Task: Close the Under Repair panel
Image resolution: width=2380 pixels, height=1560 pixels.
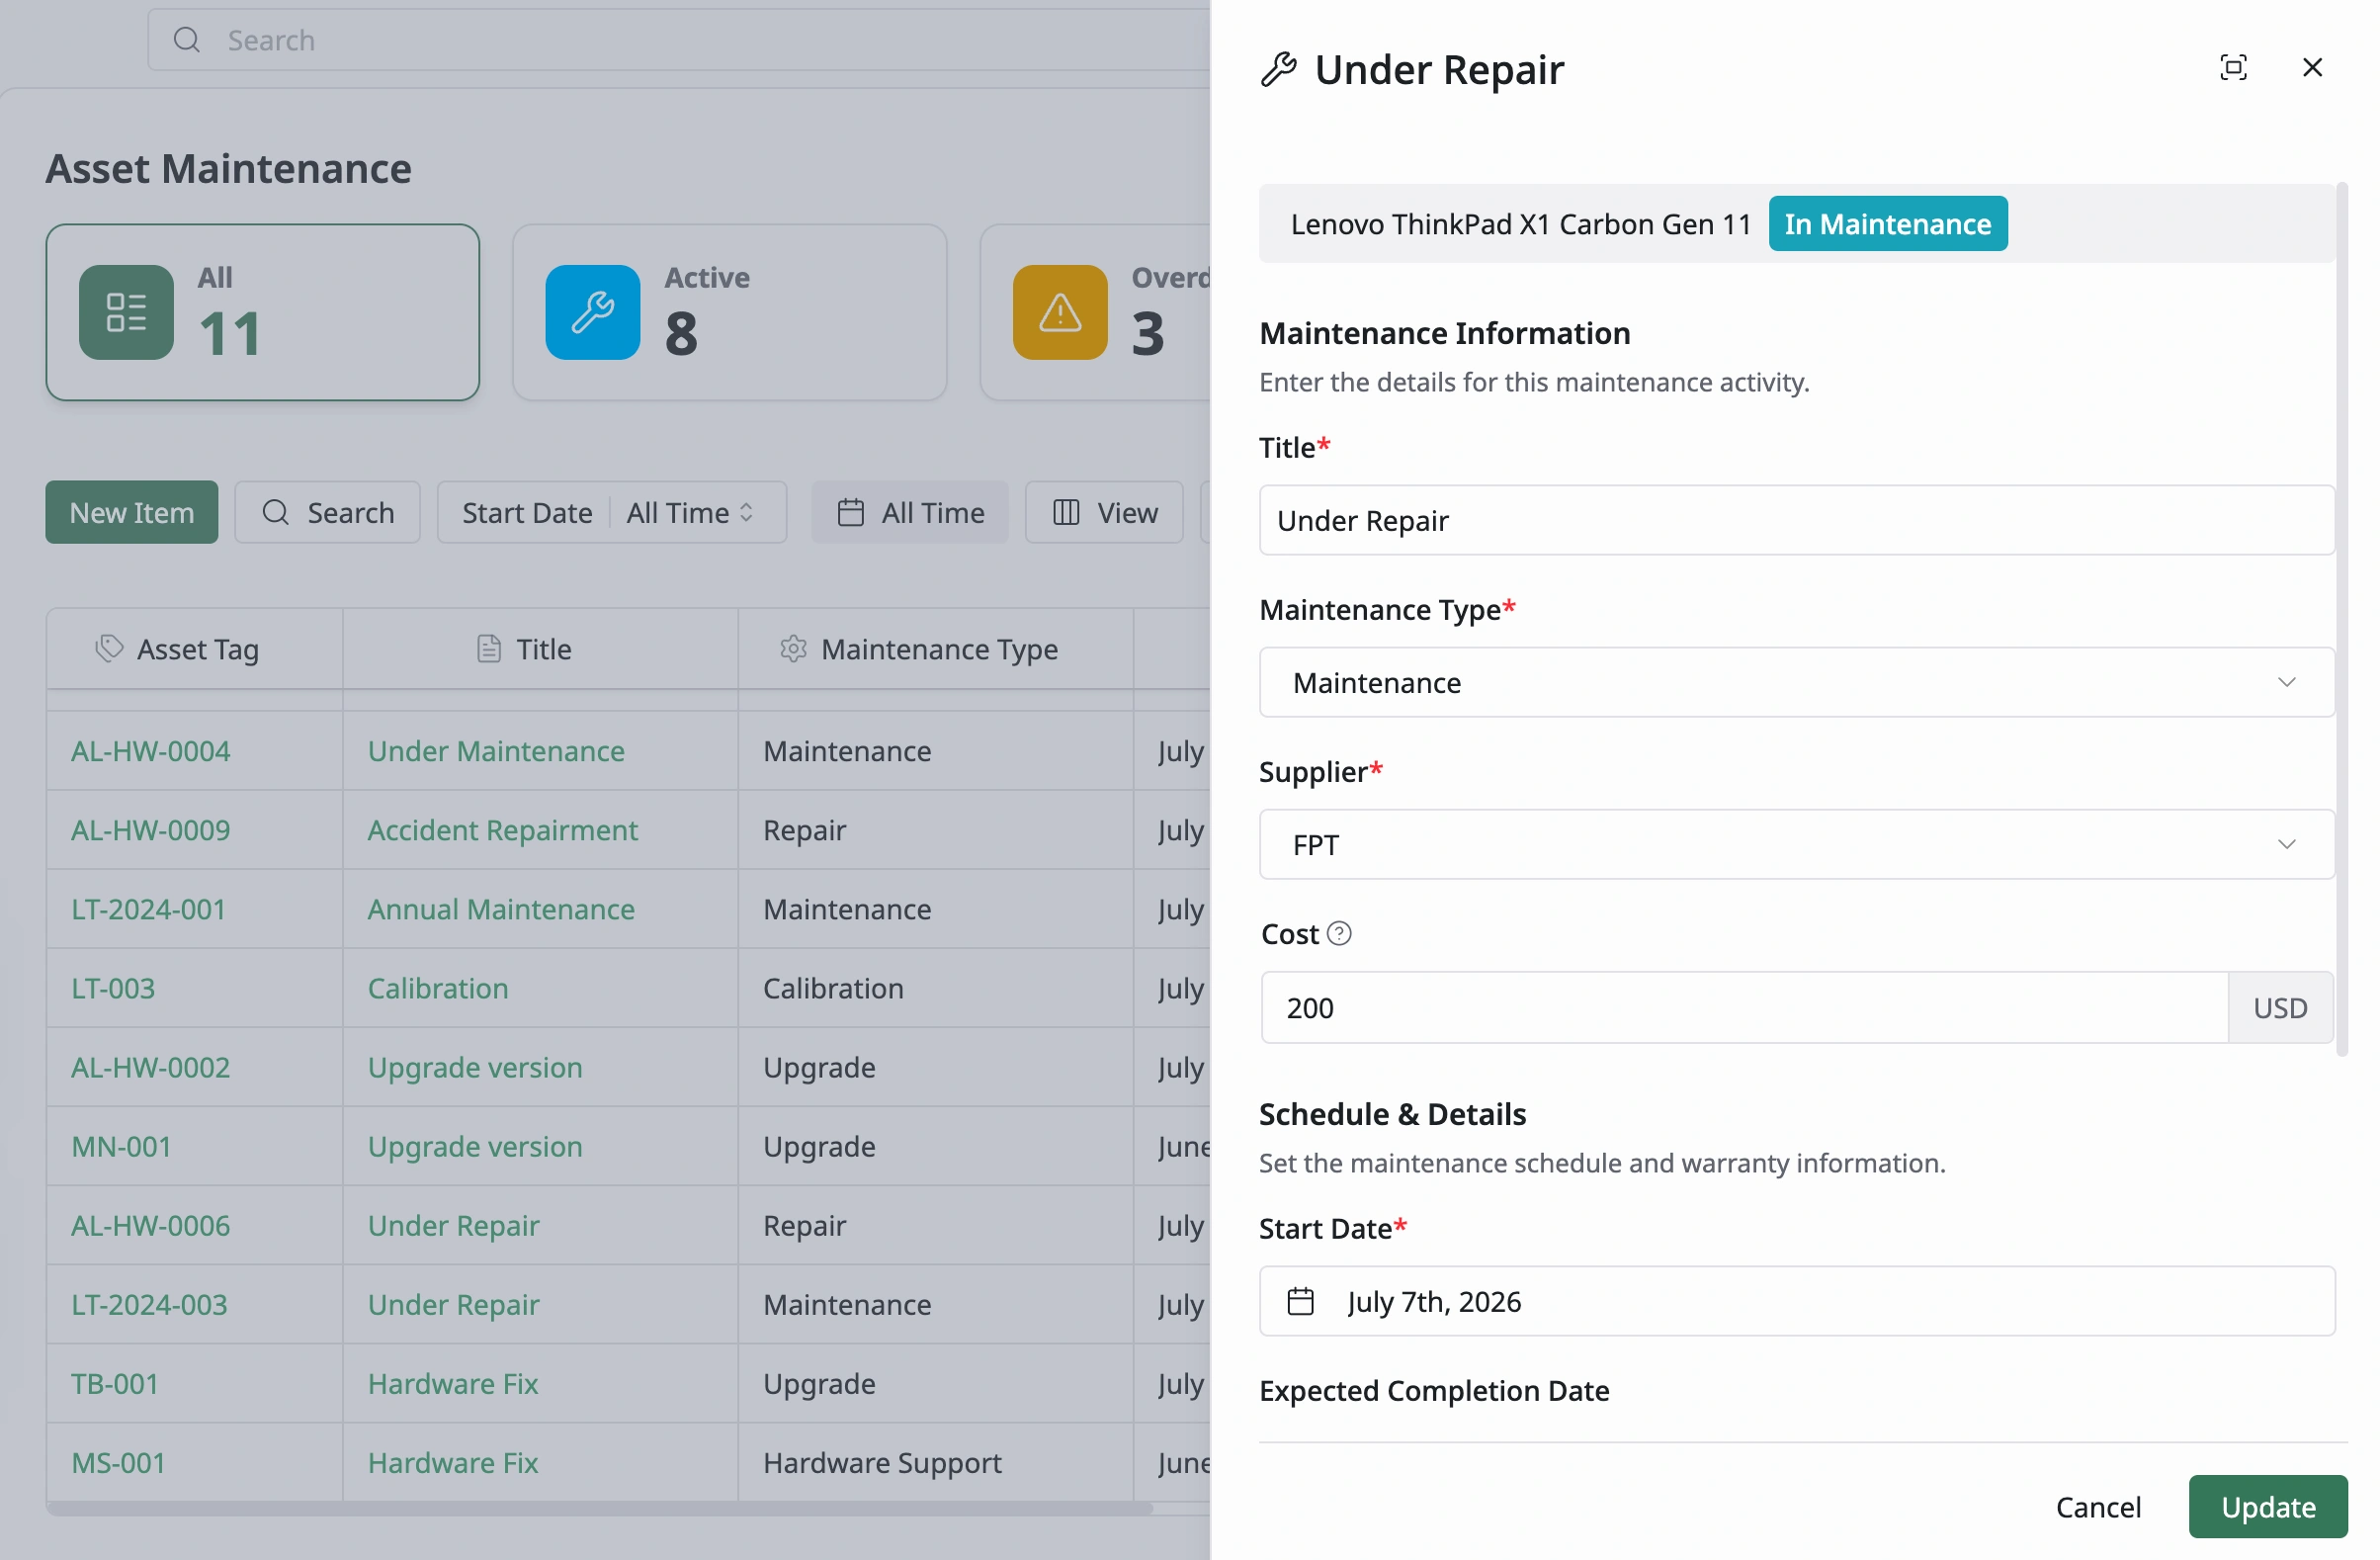Action: (2312, 67)
